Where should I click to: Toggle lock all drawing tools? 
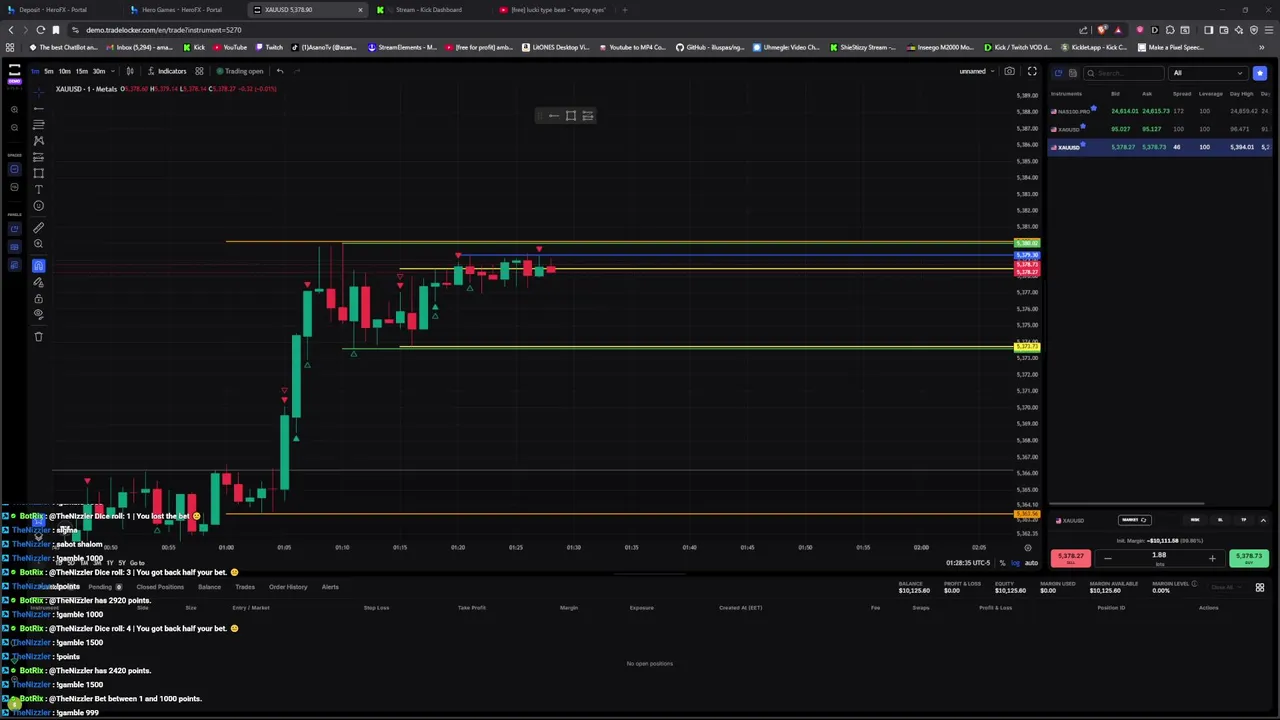coord(38,298)
